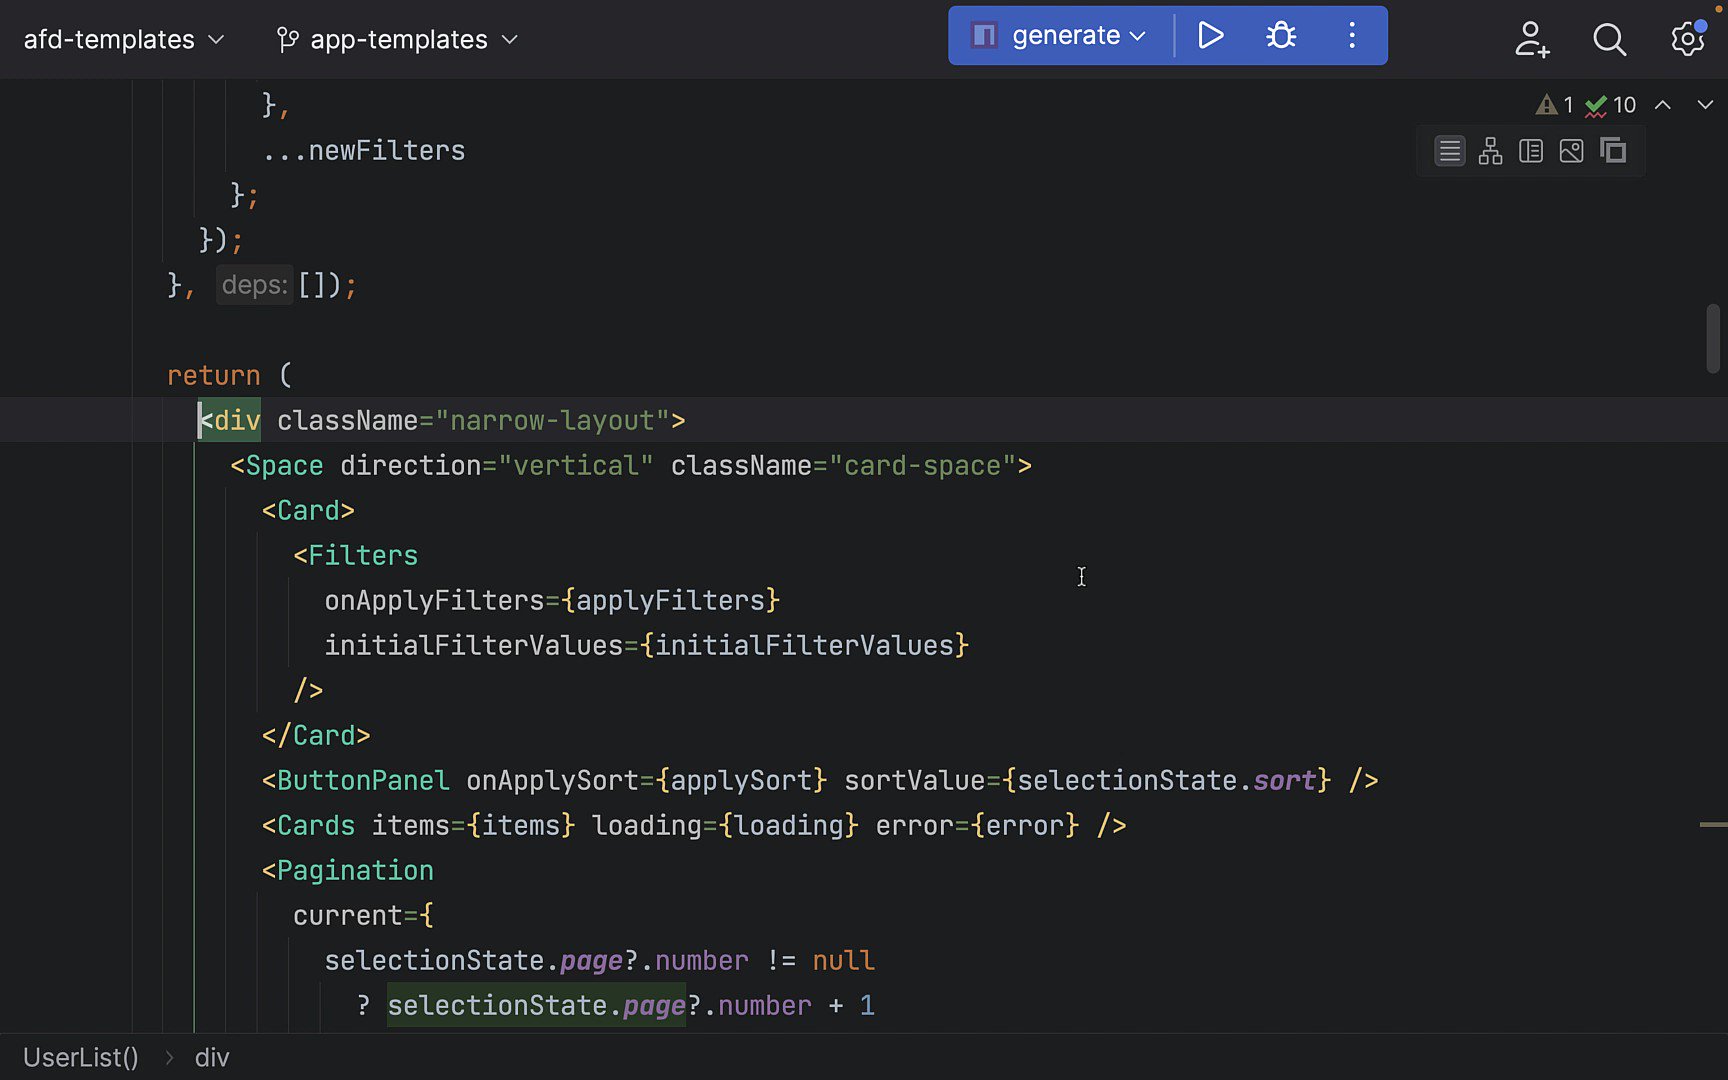Open IDE settings via the gear icon
The width and height of the screenshot is (1728, 1080).
(x=1687, y=38)
